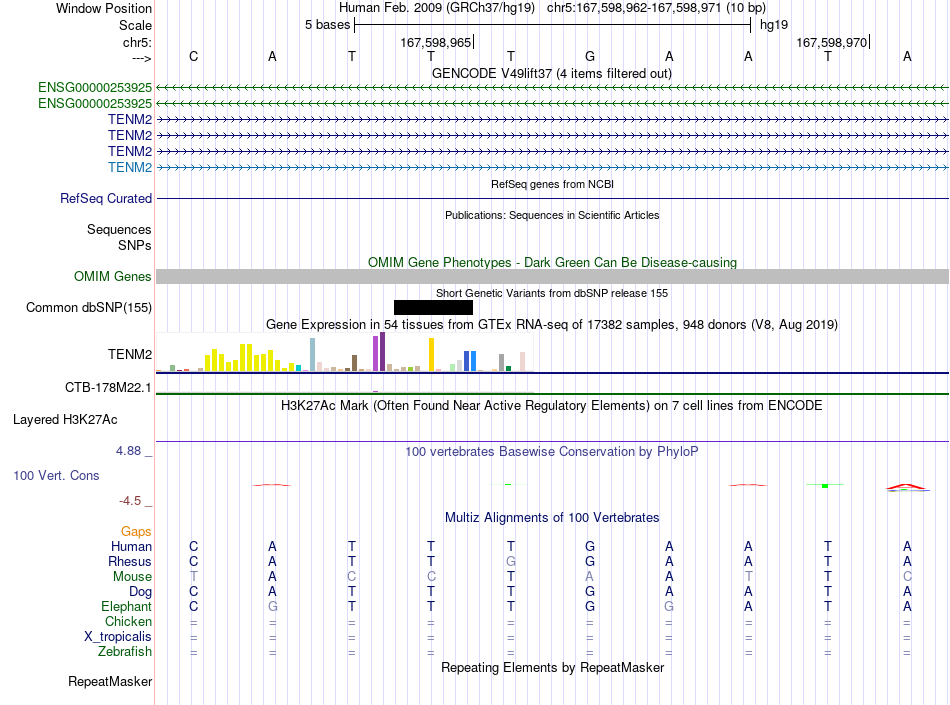Open the Common dbSNP(155) track label

pos(89,308)
